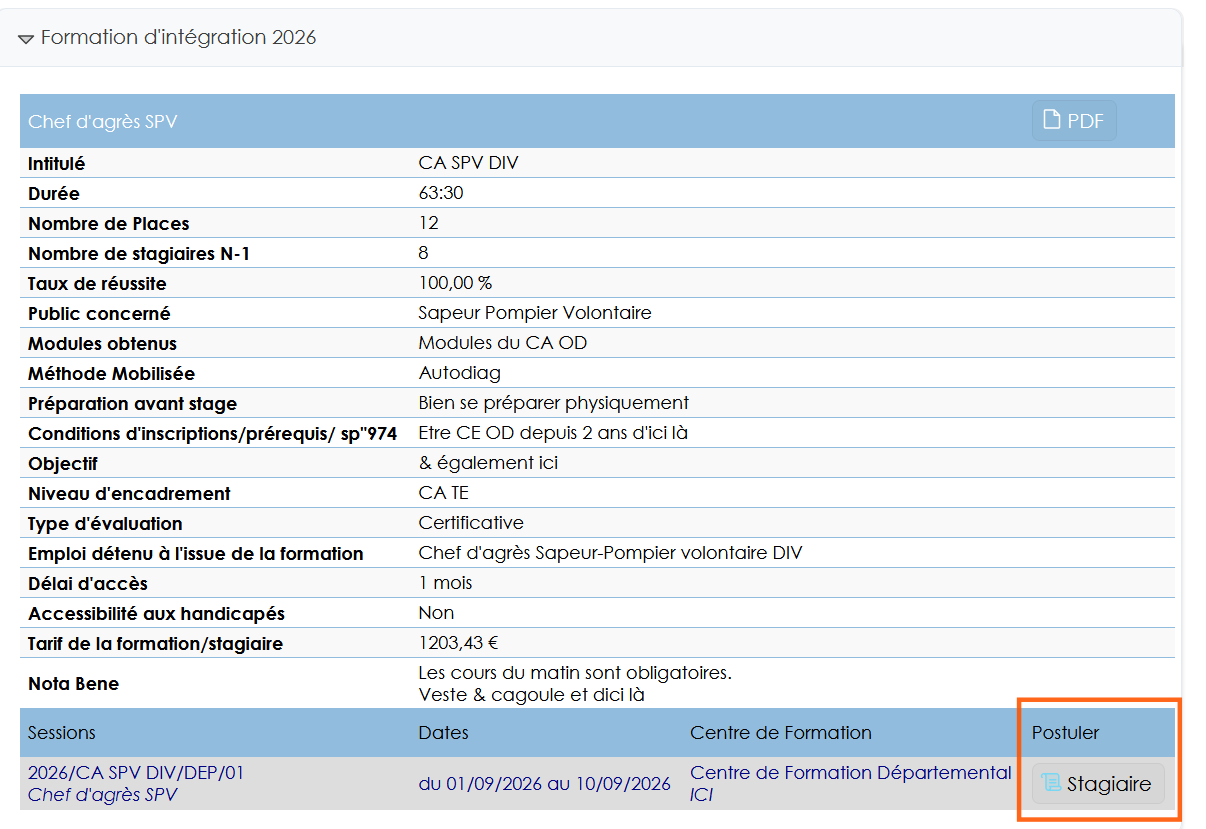The image size is (1206, 829).
Task: Select the Intitulé value CA SPV DIV
Action: pyautogui.click(x=468, y=163)
